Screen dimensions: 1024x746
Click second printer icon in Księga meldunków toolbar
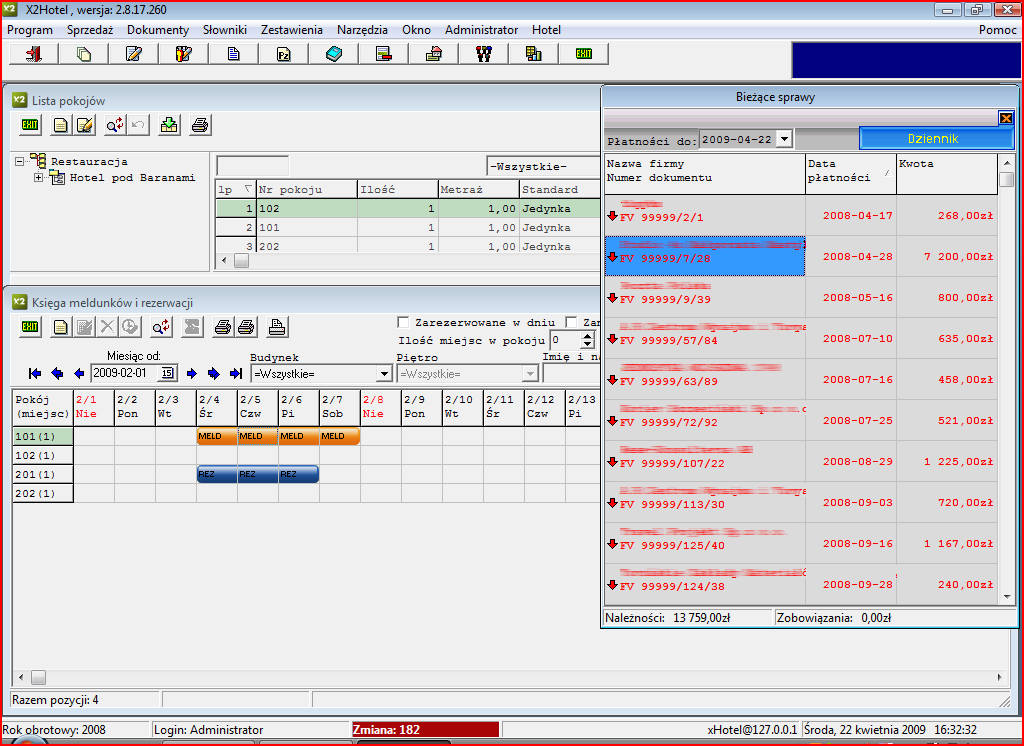[246, 327]
